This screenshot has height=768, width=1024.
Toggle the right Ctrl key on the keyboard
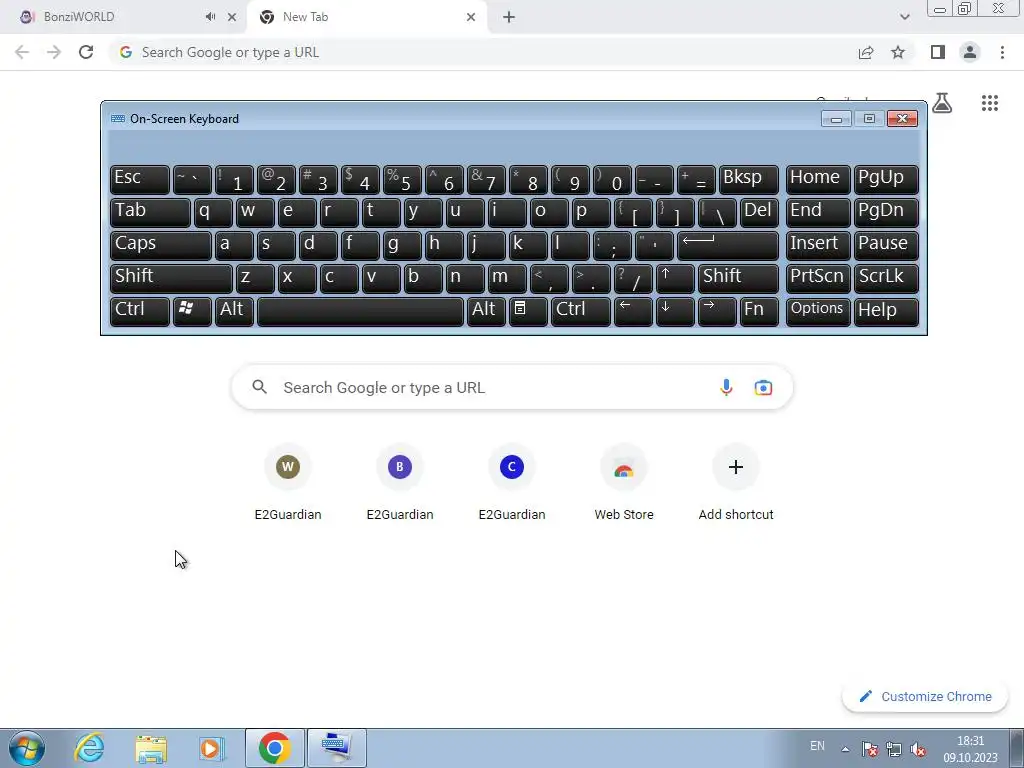coord(581,312)
